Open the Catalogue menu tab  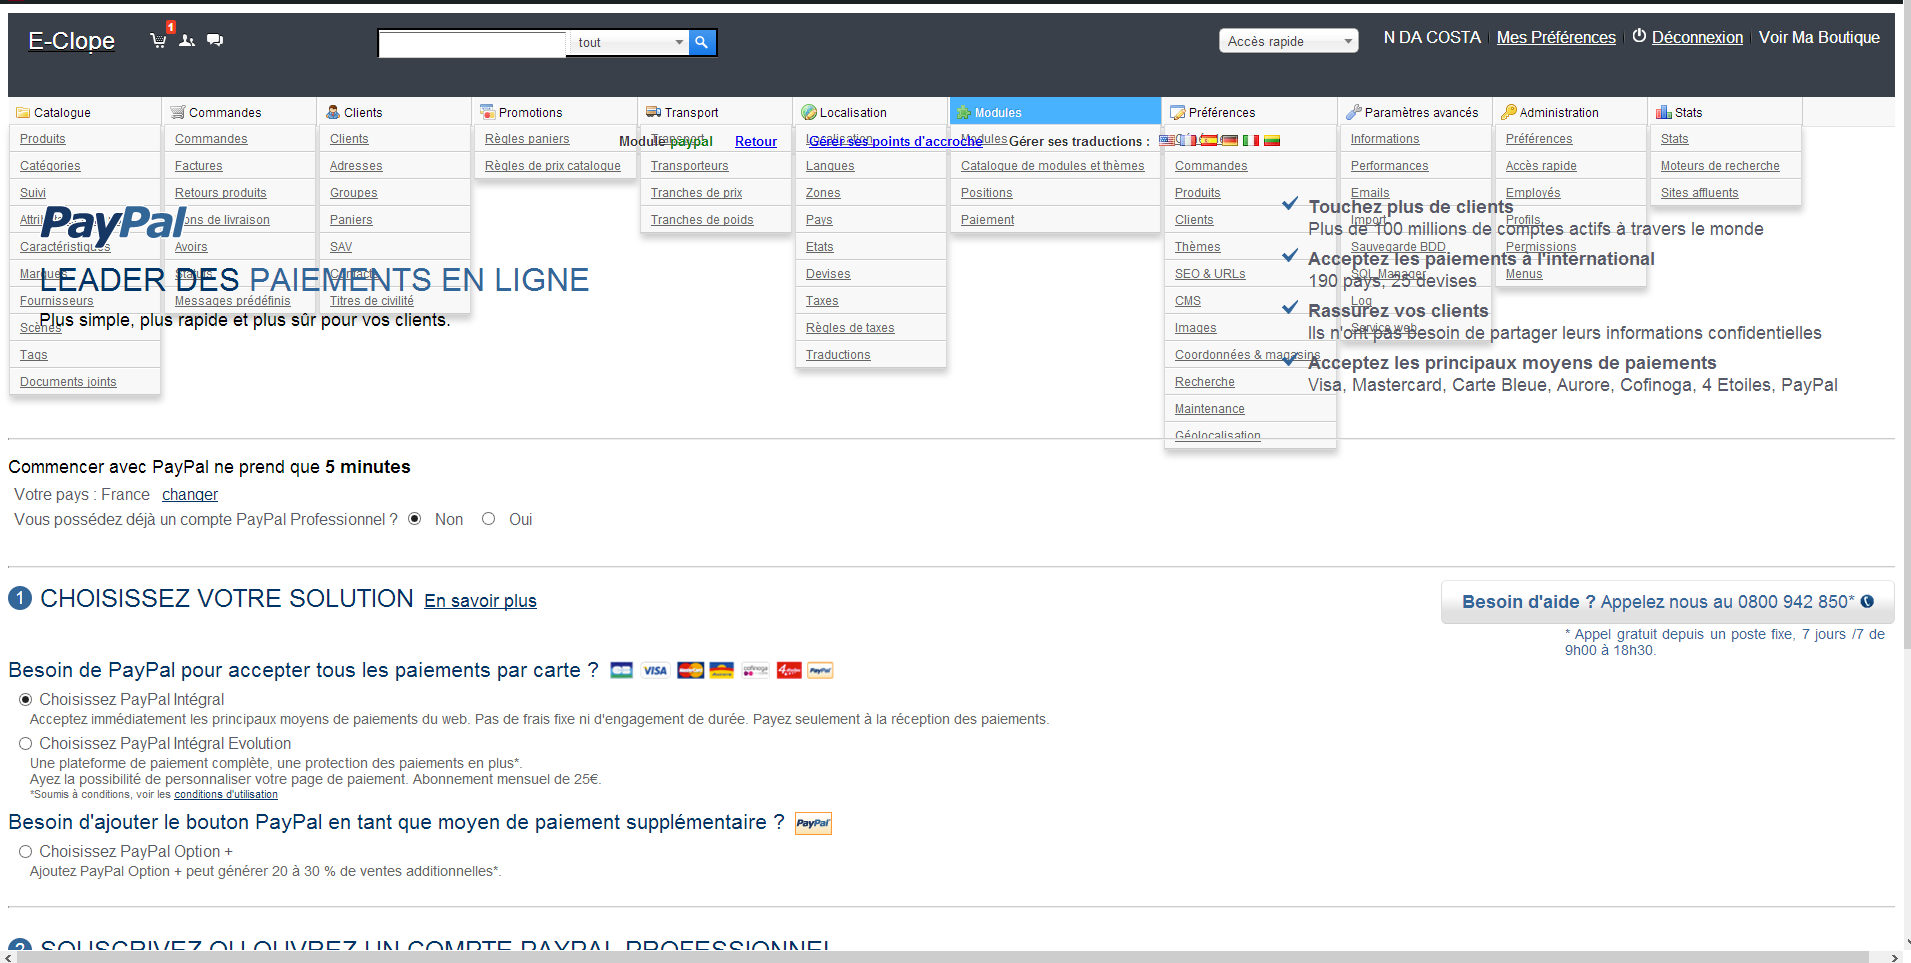click(x=85, y=112)
